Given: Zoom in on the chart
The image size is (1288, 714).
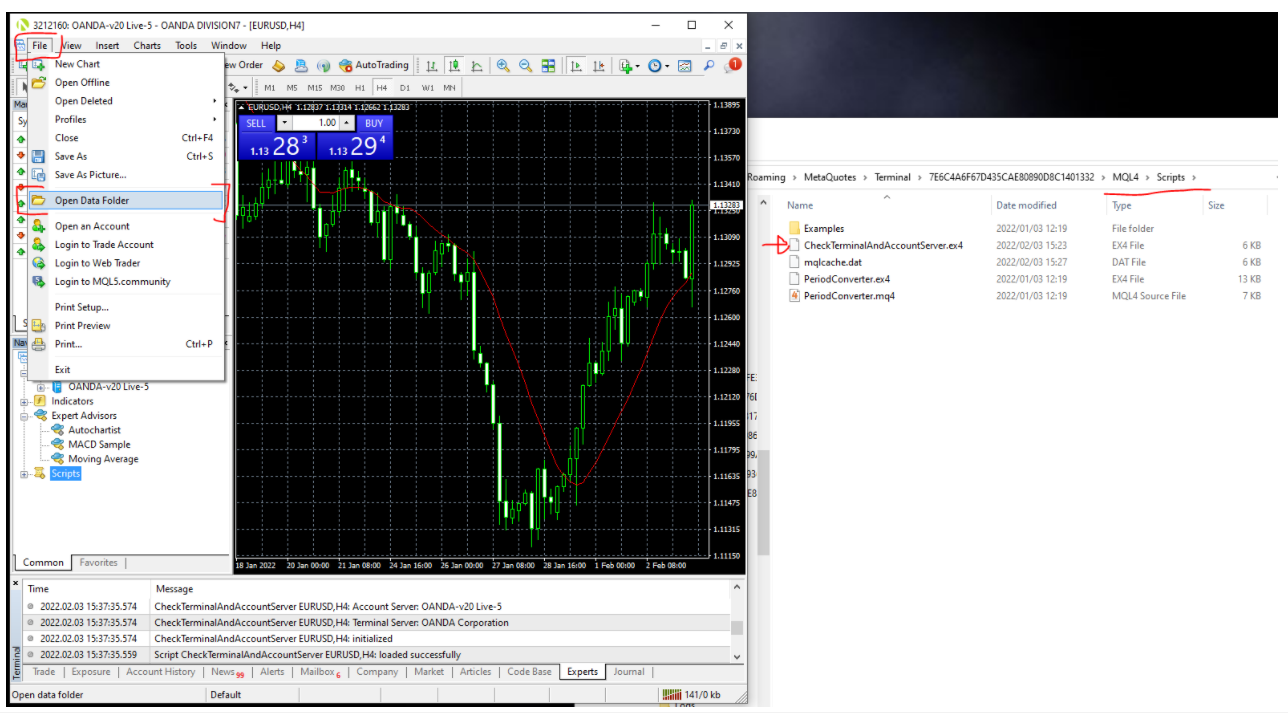Looking at the screenshot, I should (x=503, y=66).
